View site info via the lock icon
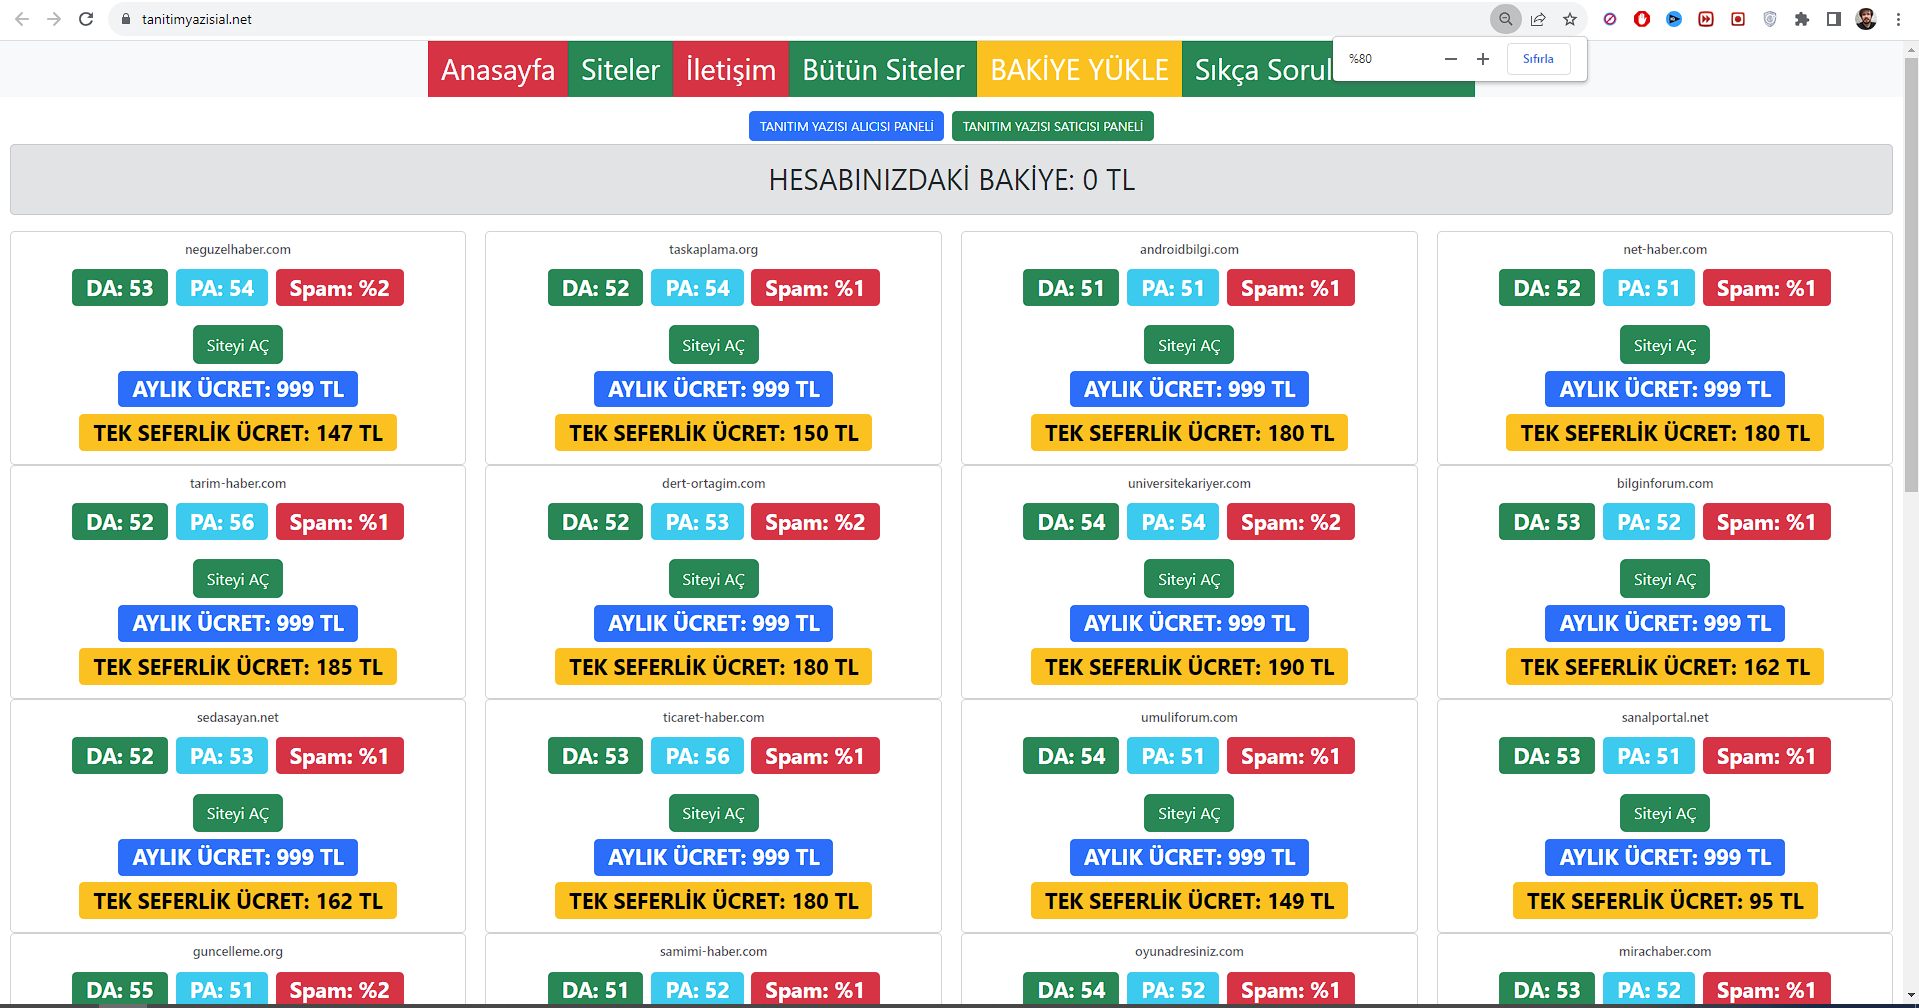The image size is (1919, 1008). coord(126,19)
